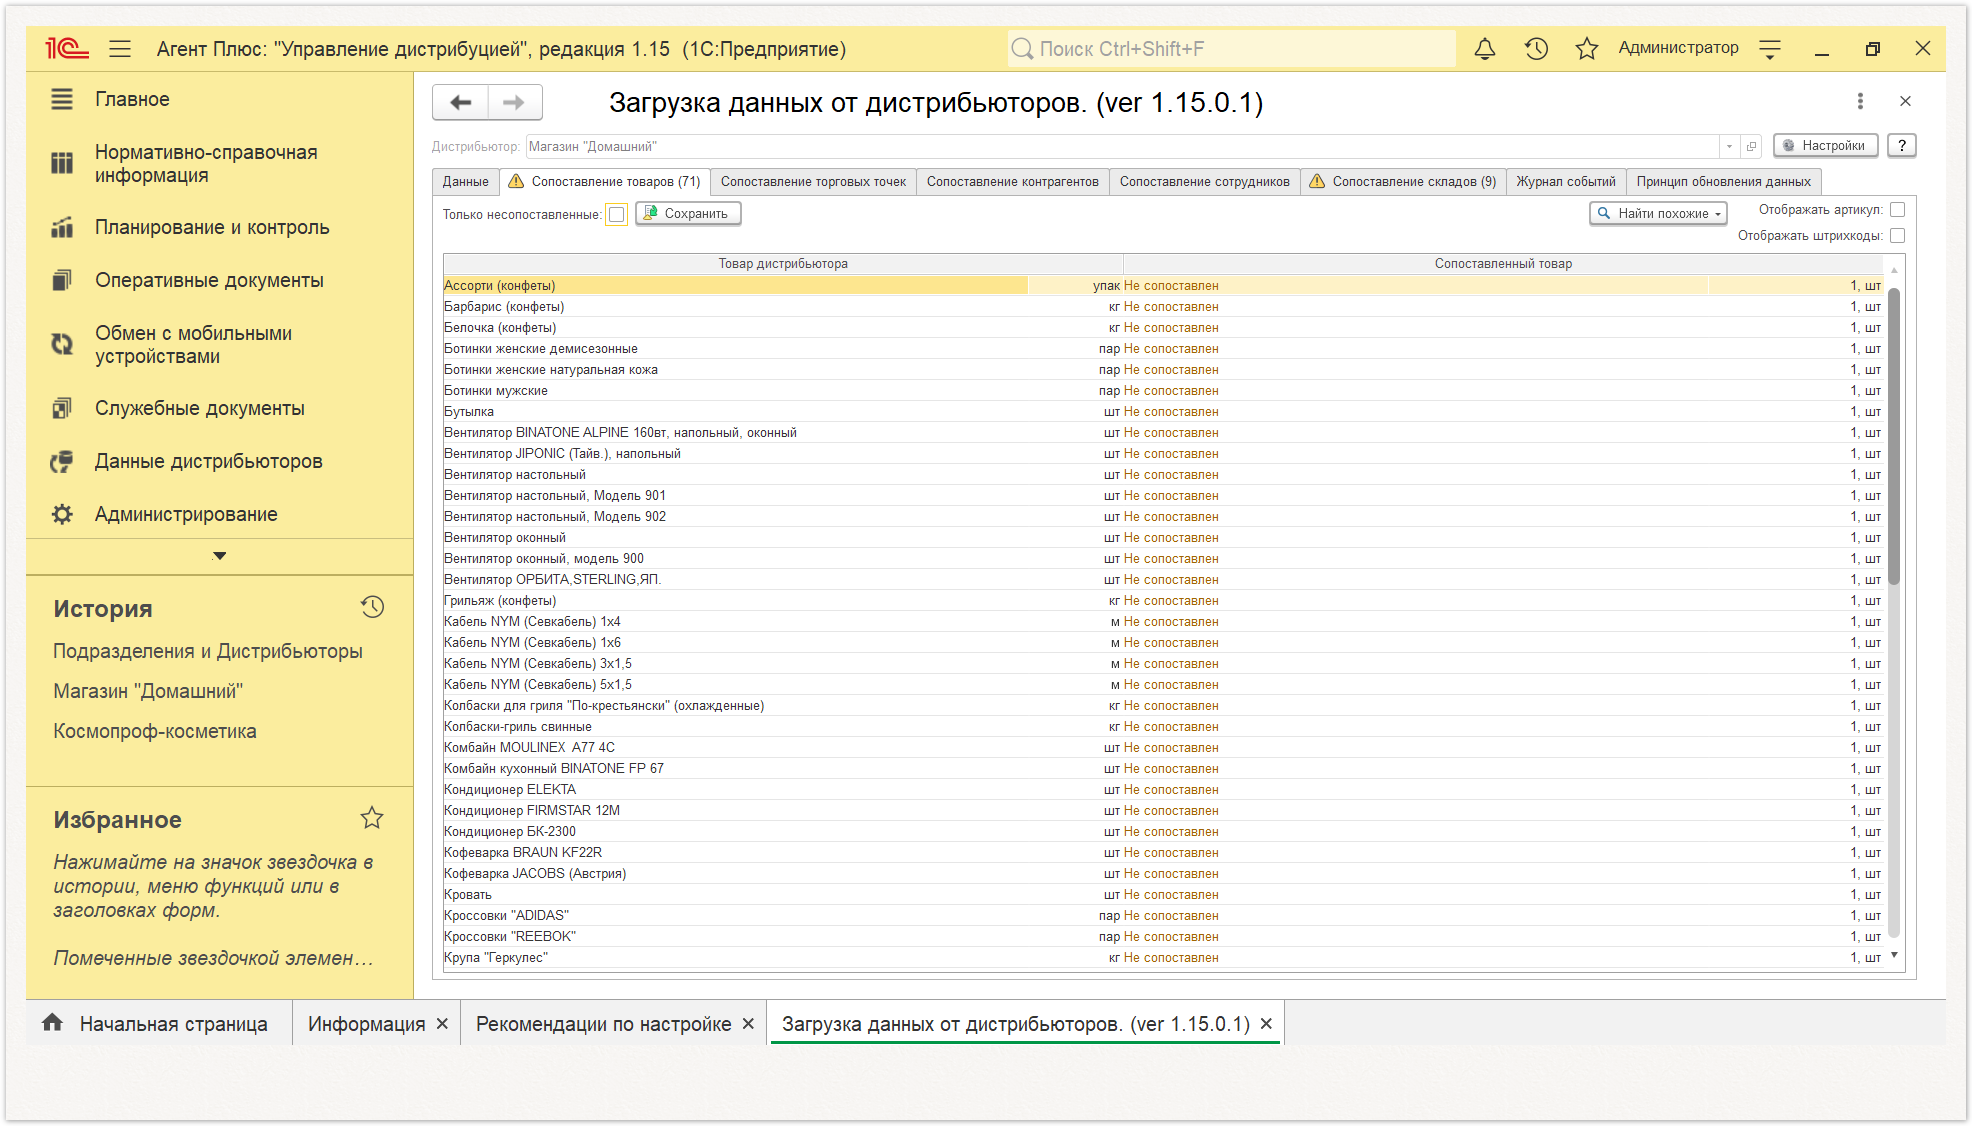
Task: Open the Найти похожие dropdown
Action: coord(1658,213)
